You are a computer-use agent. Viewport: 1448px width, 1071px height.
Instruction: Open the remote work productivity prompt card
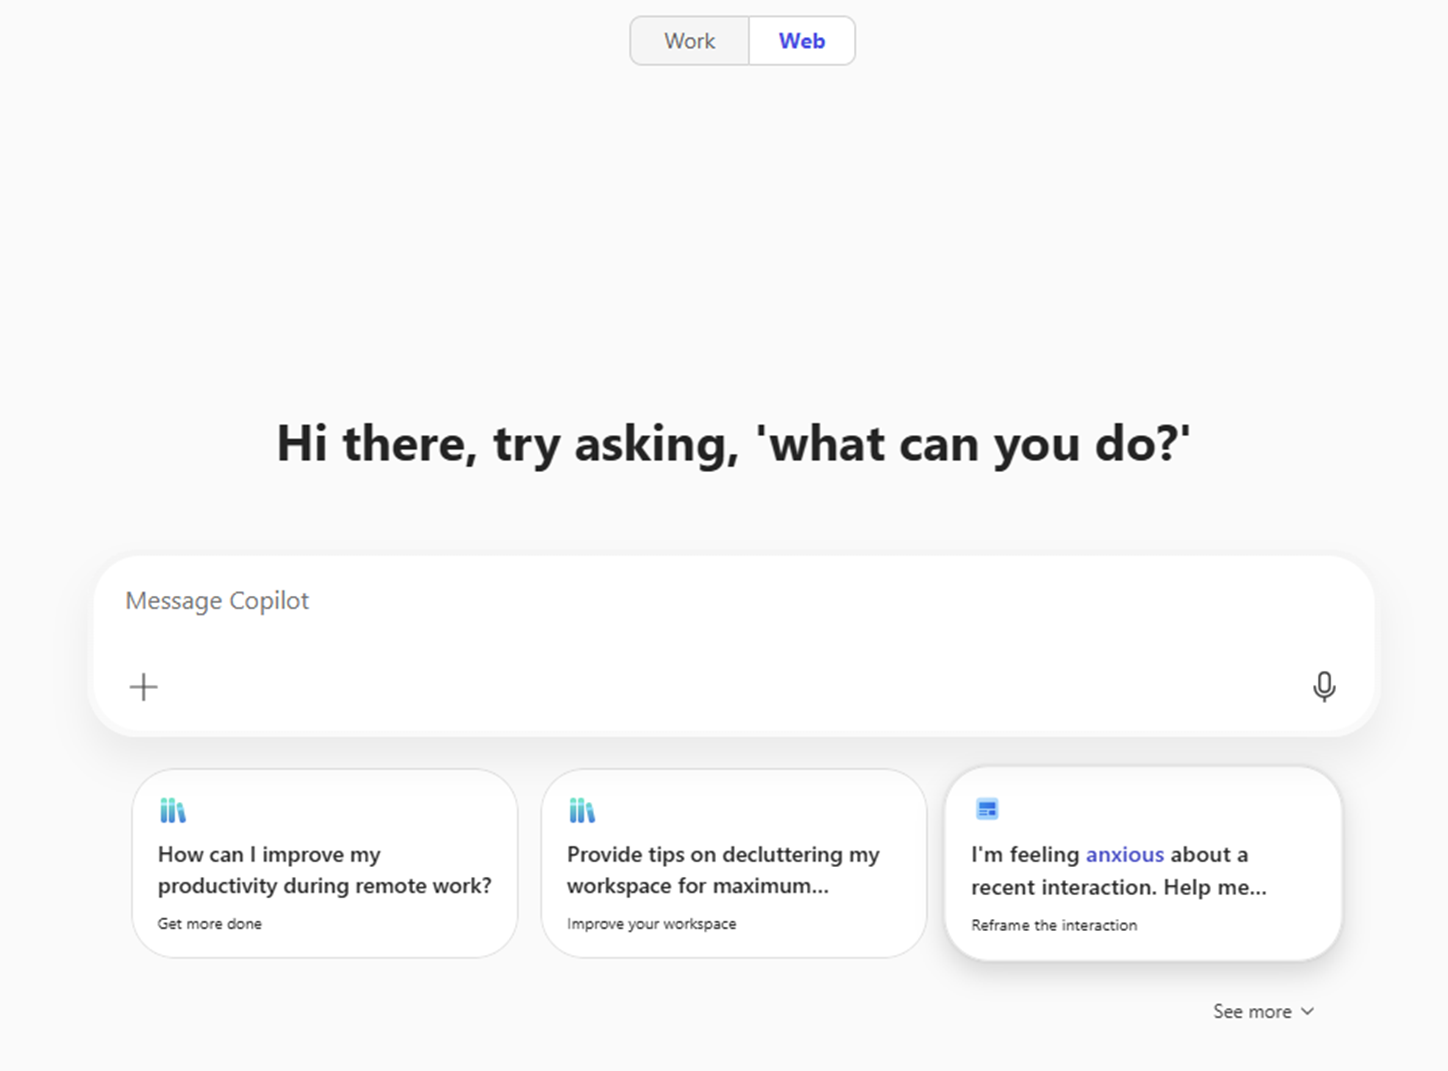[x=325, y=863]
